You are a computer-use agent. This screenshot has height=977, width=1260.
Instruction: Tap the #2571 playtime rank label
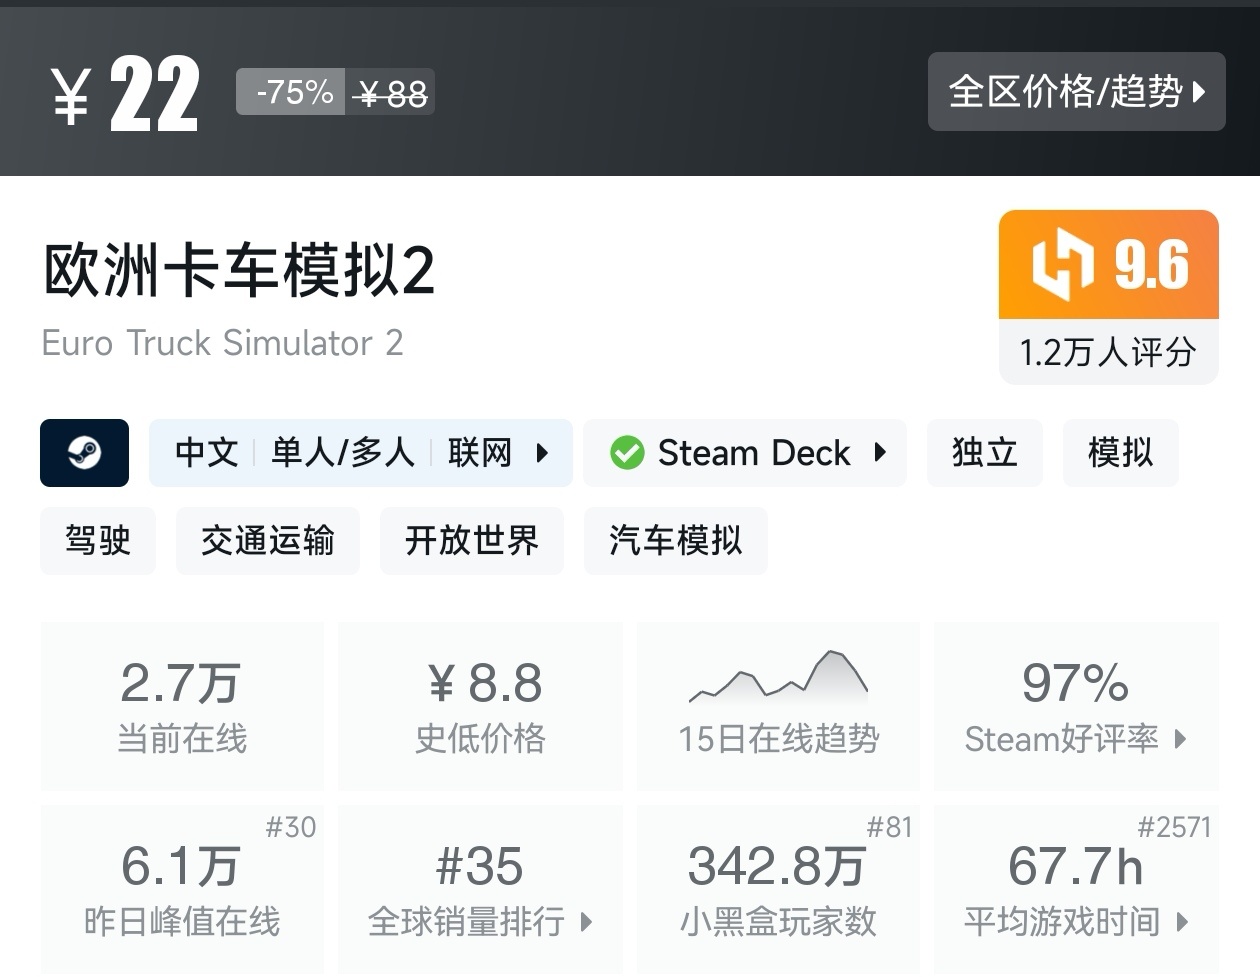pos(1174,827)
